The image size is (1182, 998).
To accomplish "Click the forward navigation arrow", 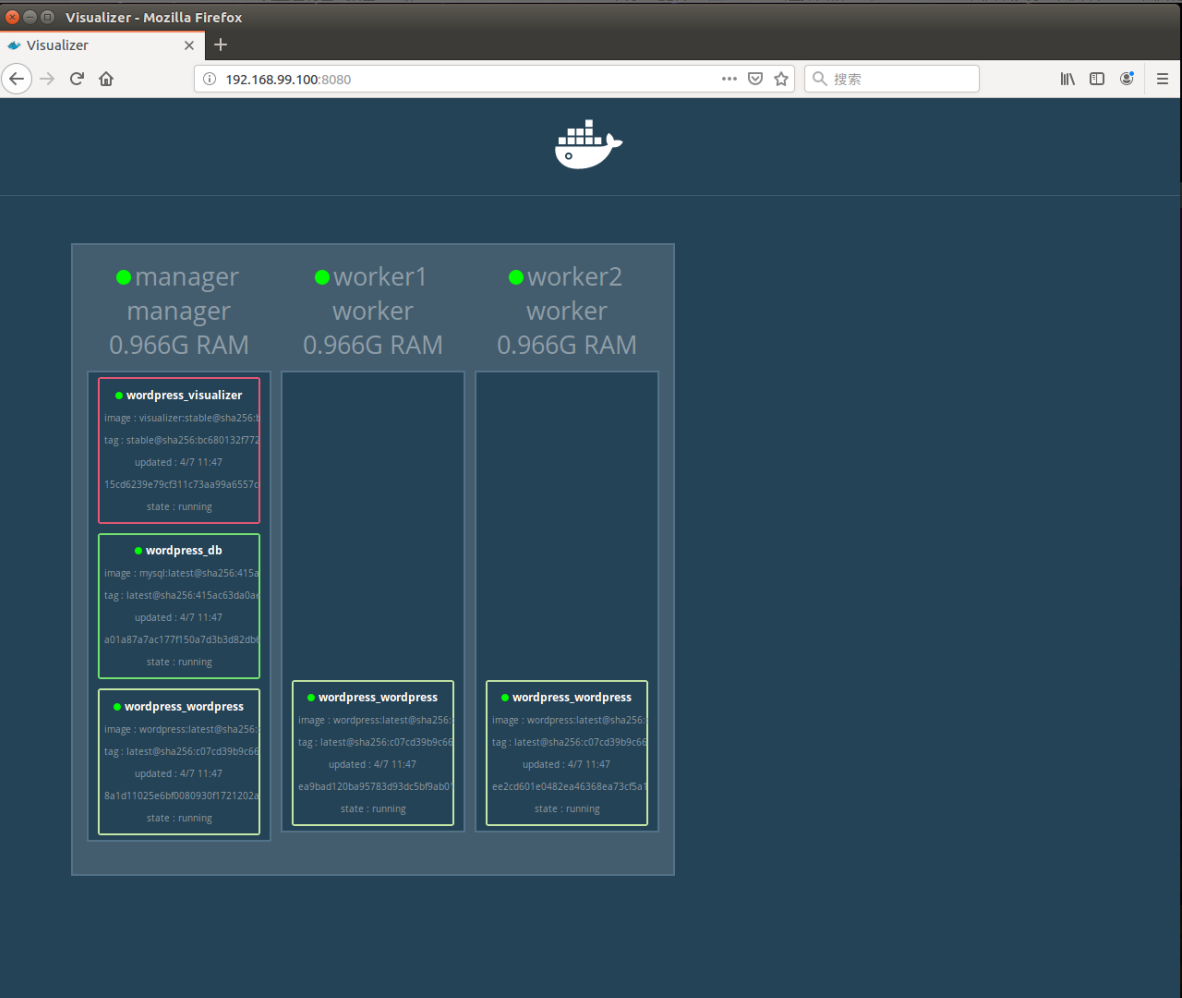I will [x=47, y=78].
